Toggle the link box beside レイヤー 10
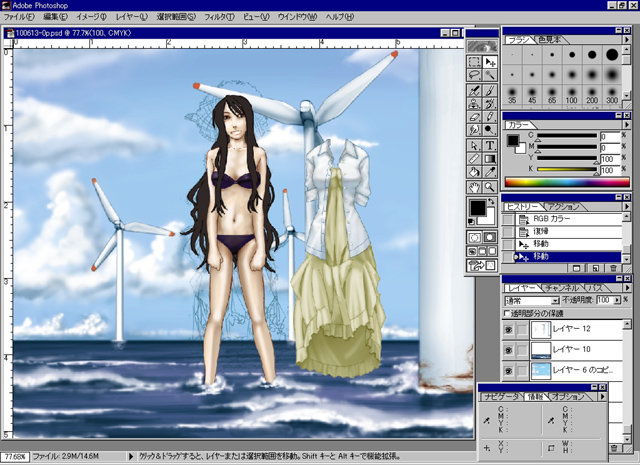This screenshot has width=640, height=465. [x=522, y=350]
